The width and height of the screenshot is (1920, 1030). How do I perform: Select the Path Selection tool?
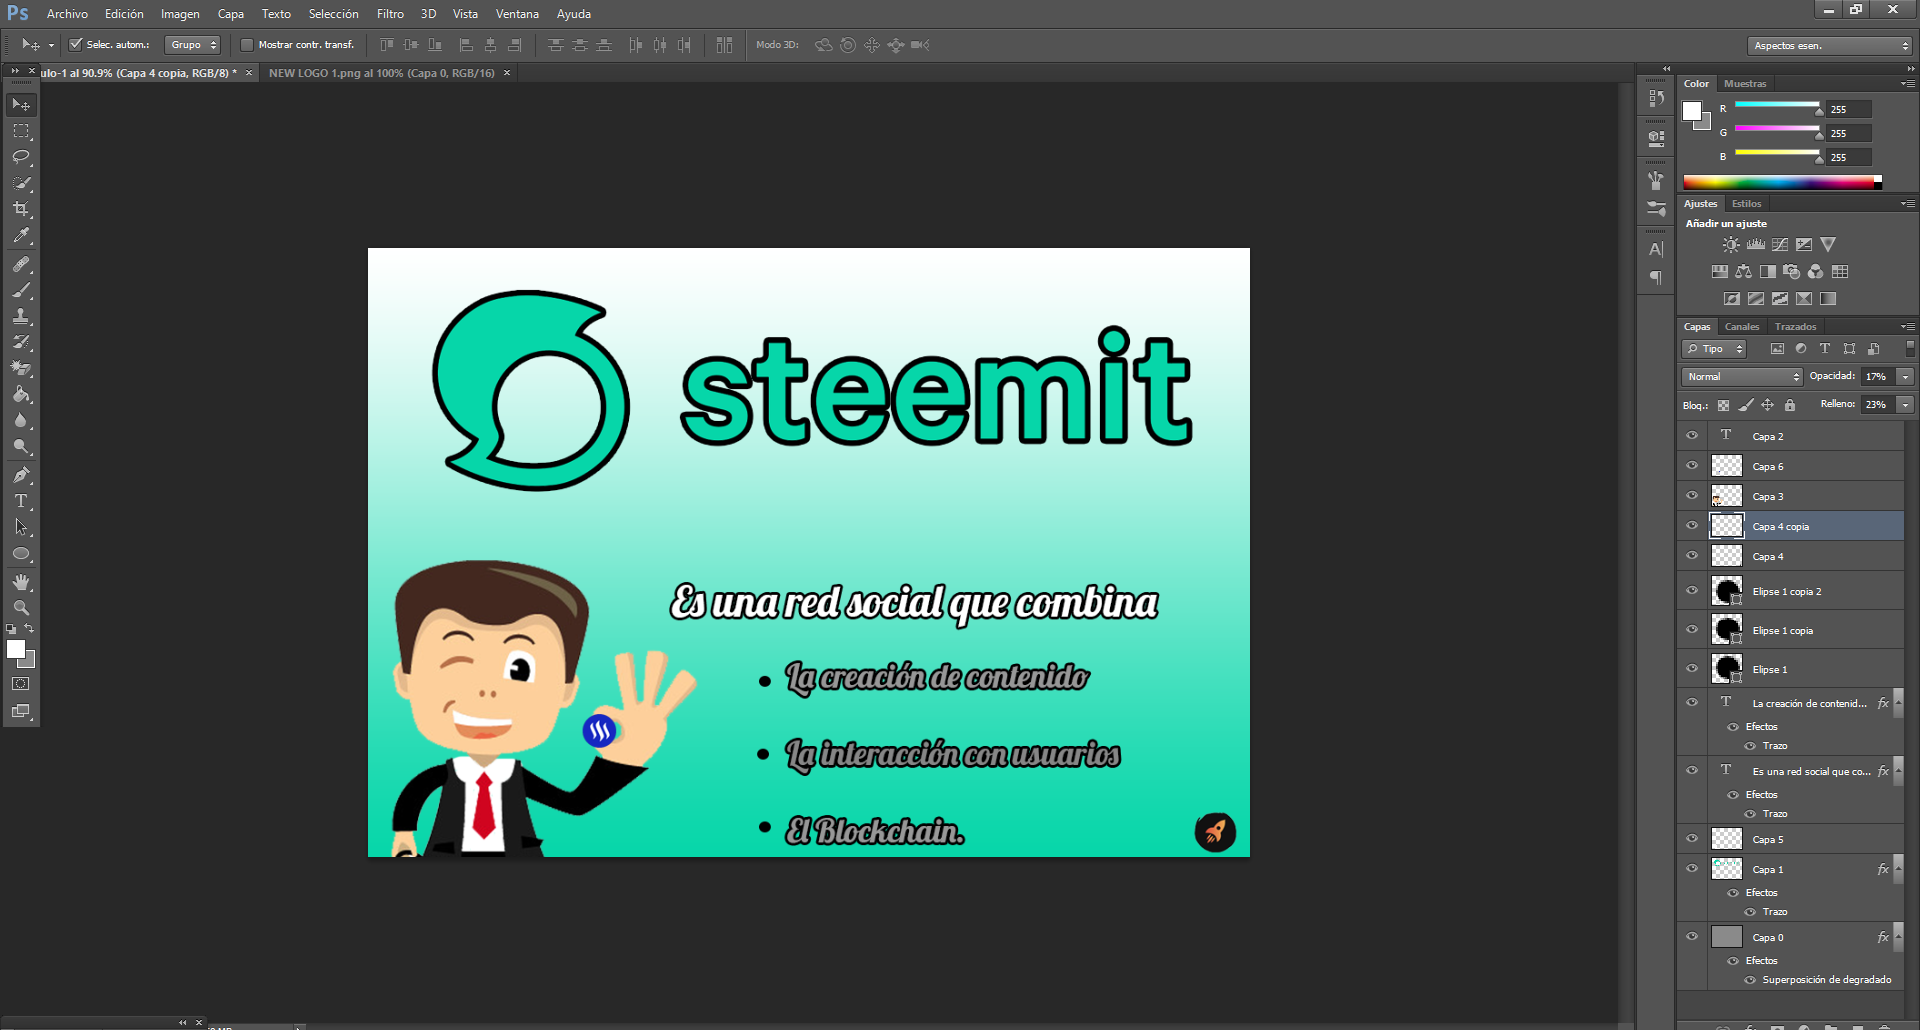21,527
